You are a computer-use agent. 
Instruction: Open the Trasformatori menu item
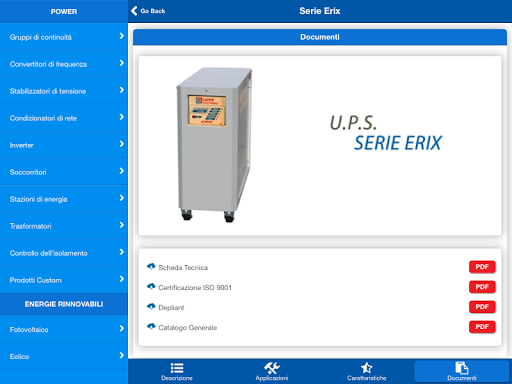click(x=64, y=226)
